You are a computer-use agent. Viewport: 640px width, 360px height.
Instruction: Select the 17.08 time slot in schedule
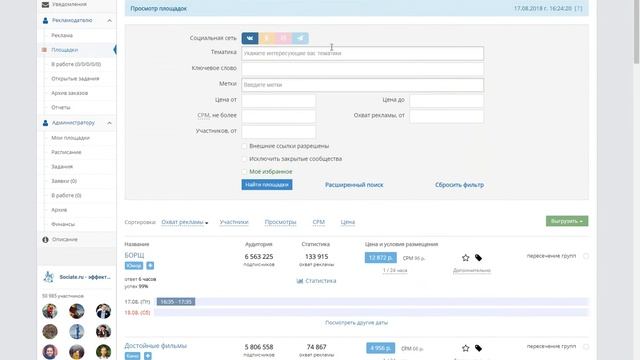(176, 302)
